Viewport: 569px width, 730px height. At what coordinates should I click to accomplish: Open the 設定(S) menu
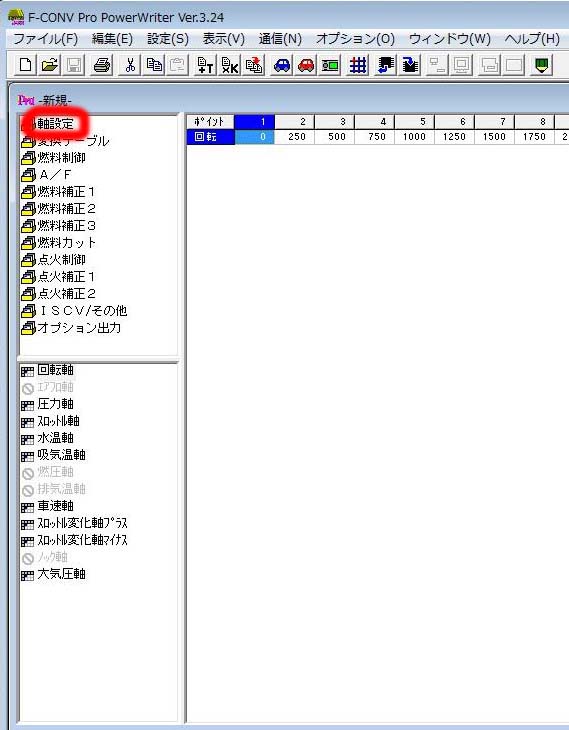pos(168,39)
